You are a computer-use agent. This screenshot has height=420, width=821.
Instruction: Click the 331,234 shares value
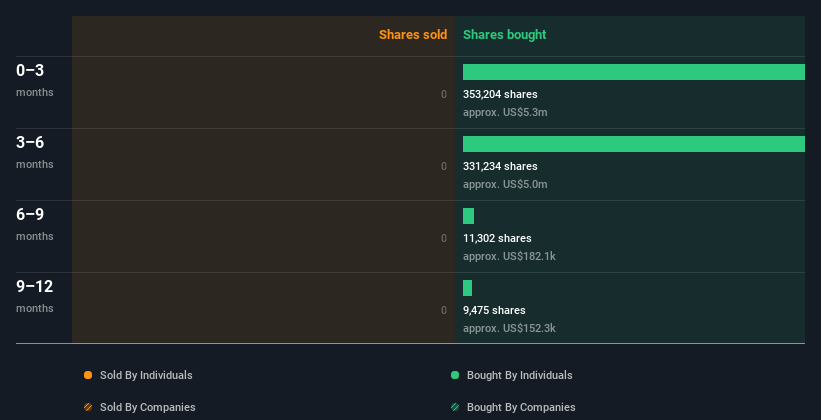(x=500, y=166)
